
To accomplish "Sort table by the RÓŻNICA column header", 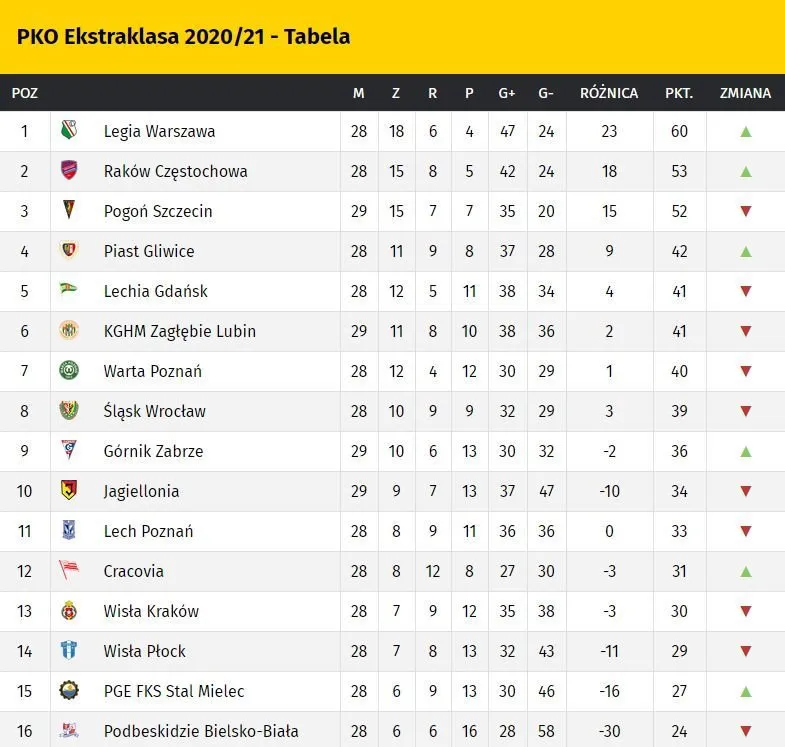I will pos(609,93).
